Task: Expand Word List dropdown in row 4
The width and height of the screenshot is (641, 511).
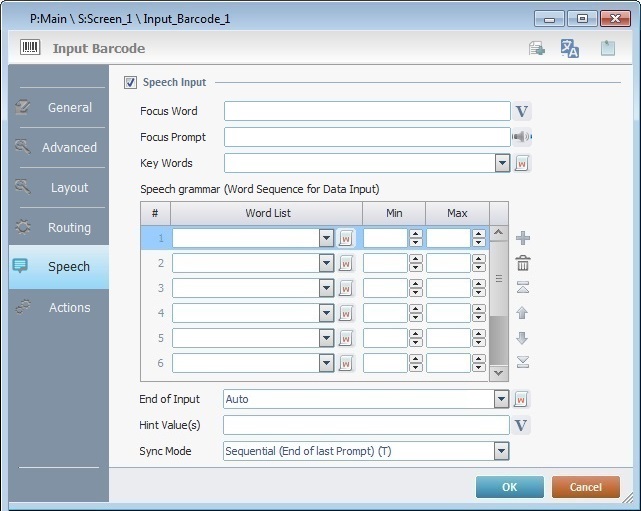Action: pos(326,313)
